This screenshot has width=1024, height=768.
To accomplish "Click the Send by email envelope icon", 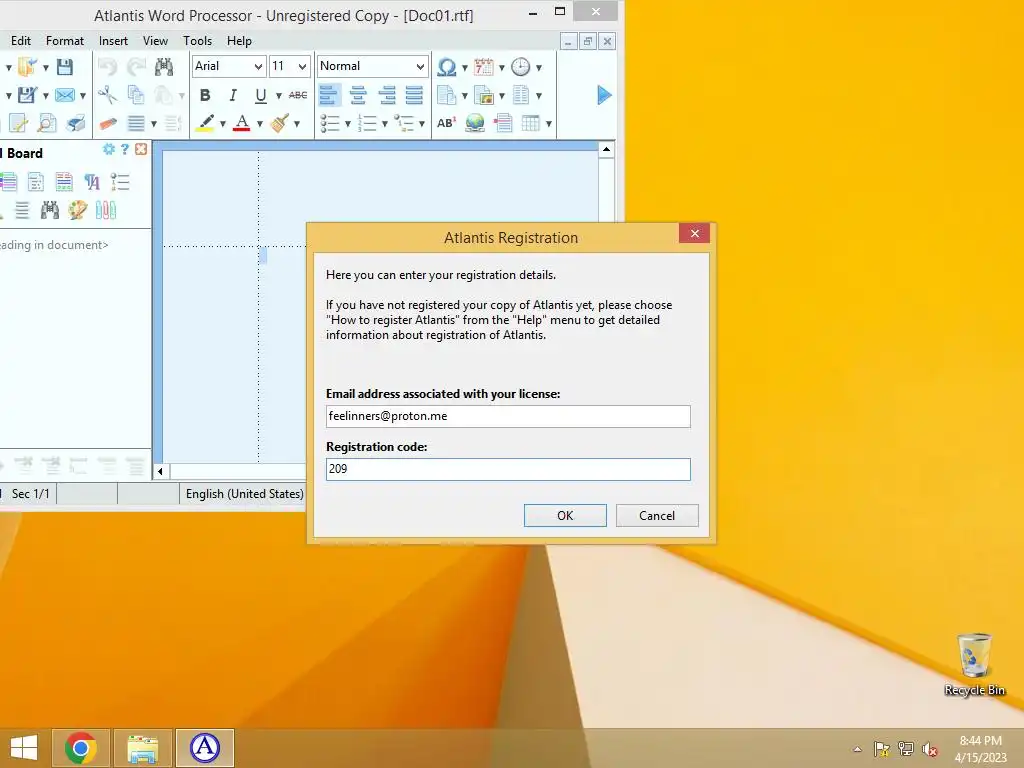I will (65, 95).
